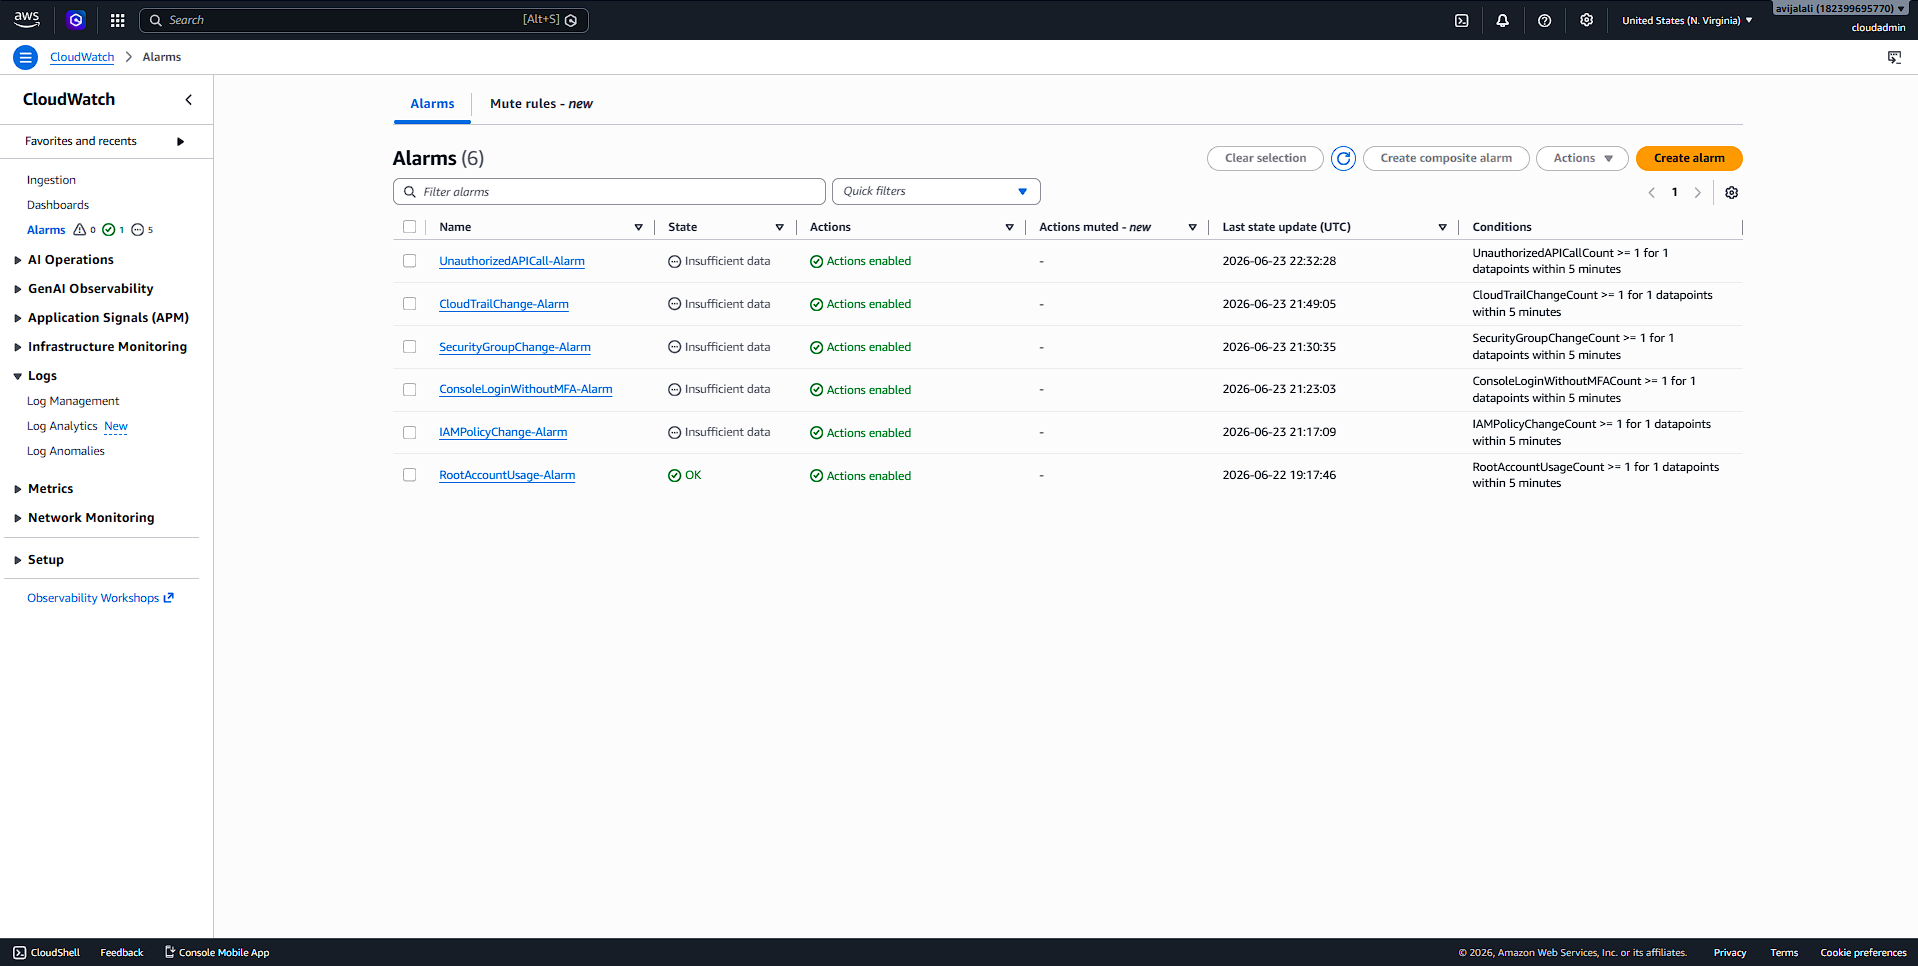The height and width of the screenshot is (966, 1918).
Task: Open the Quick filters dropdown
Action: (x=936, y=191)
